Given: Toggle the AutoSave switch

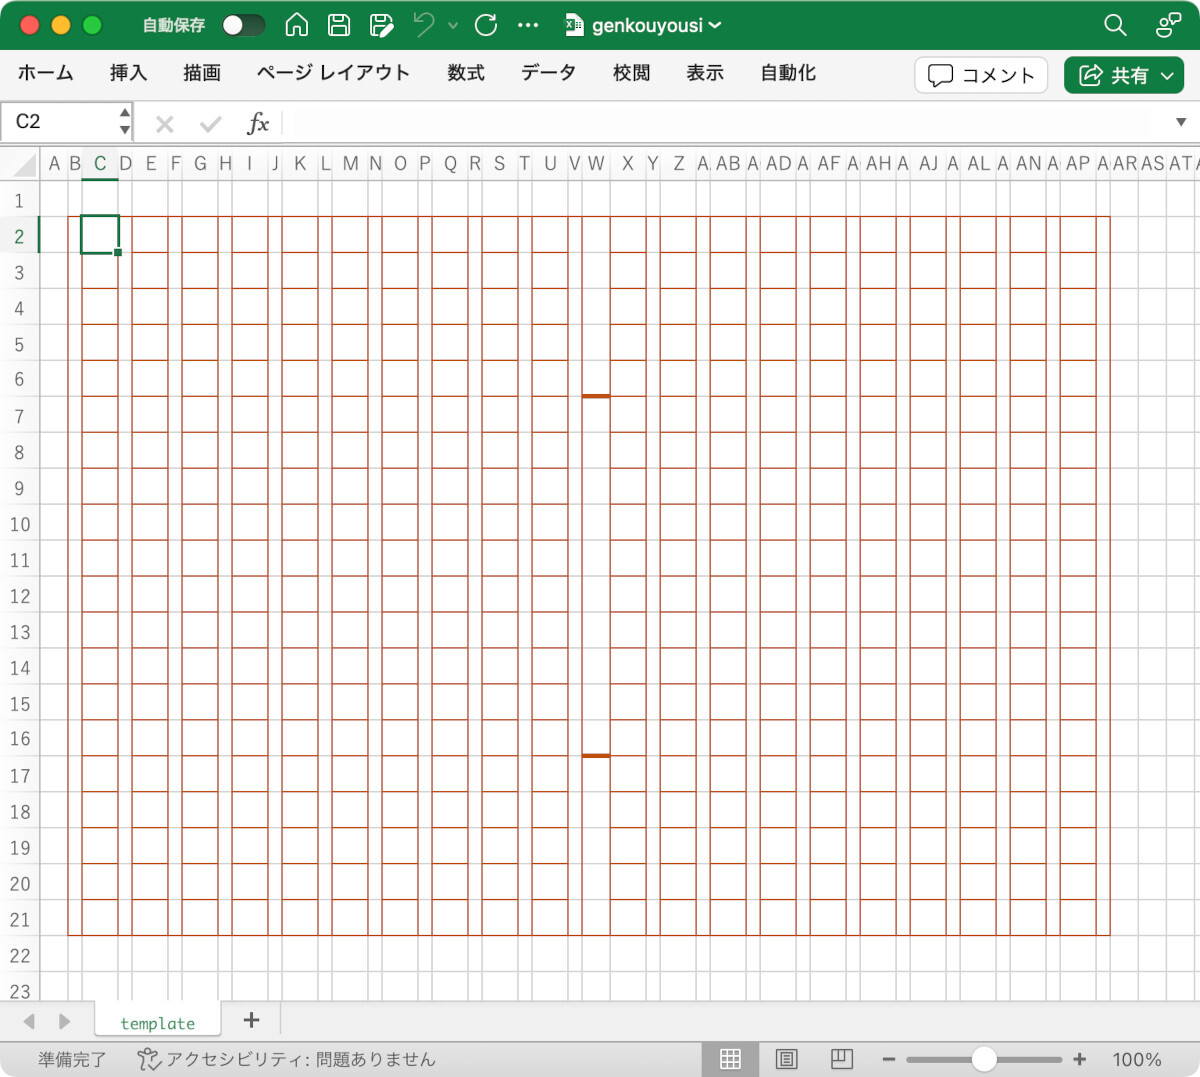Looking at the screenshot, I should 243,25.
